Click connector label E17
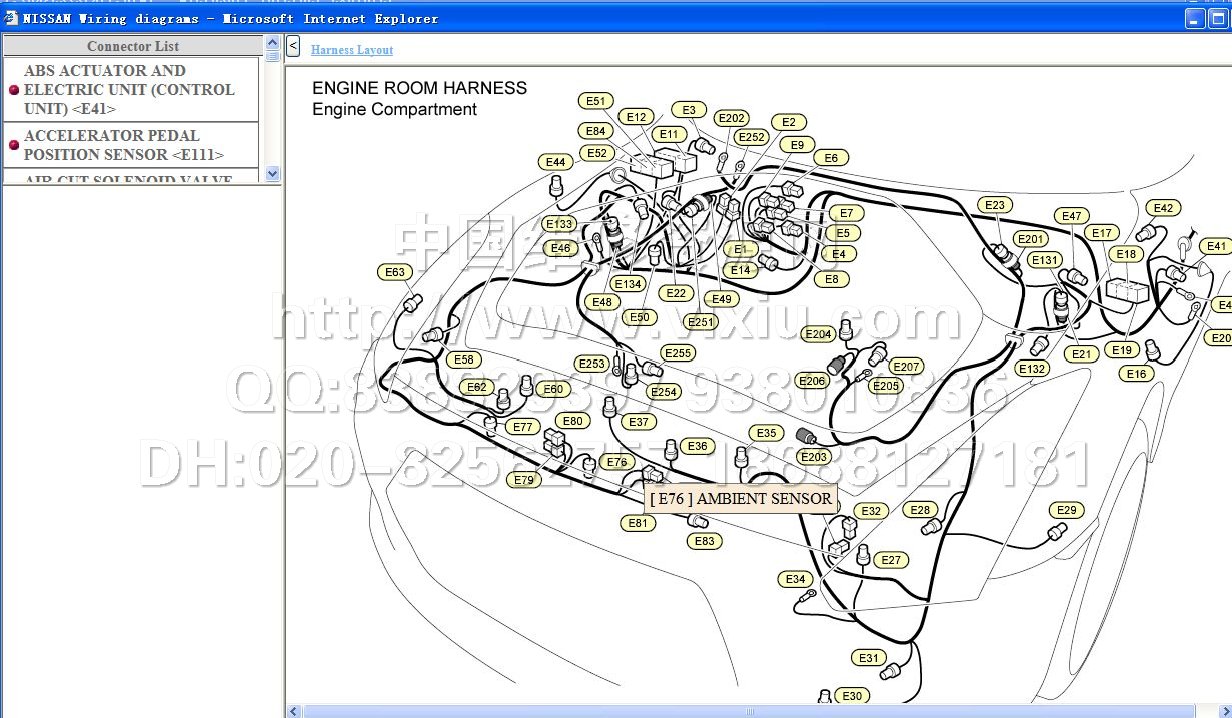Viewport: 1232px width, 718px height. (x=1101, y=233)
